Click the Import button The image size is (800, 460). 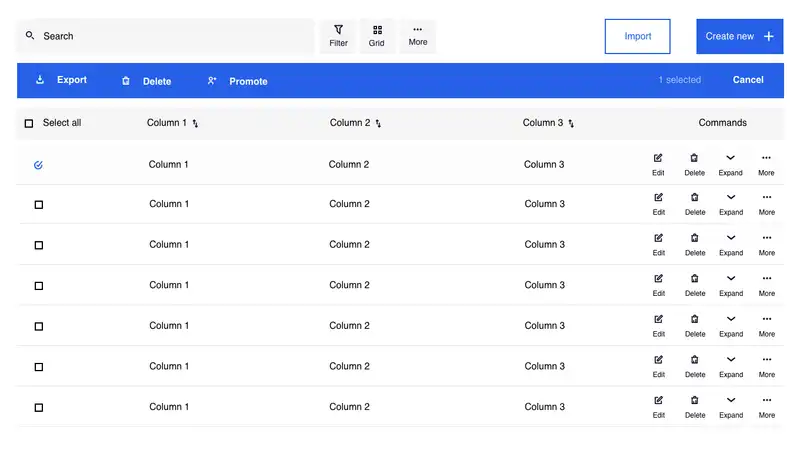click(637, 36)
